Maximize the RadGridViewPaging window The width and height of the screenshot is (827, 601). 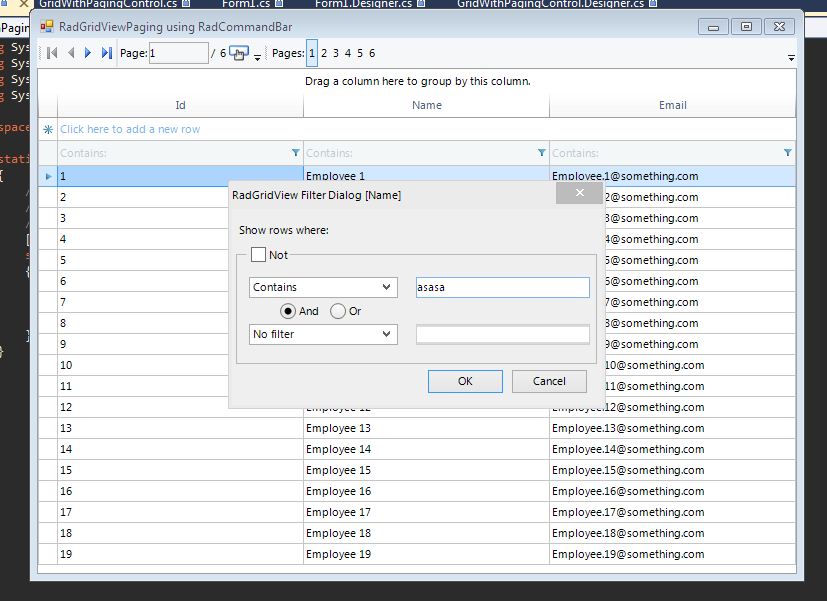746,26
